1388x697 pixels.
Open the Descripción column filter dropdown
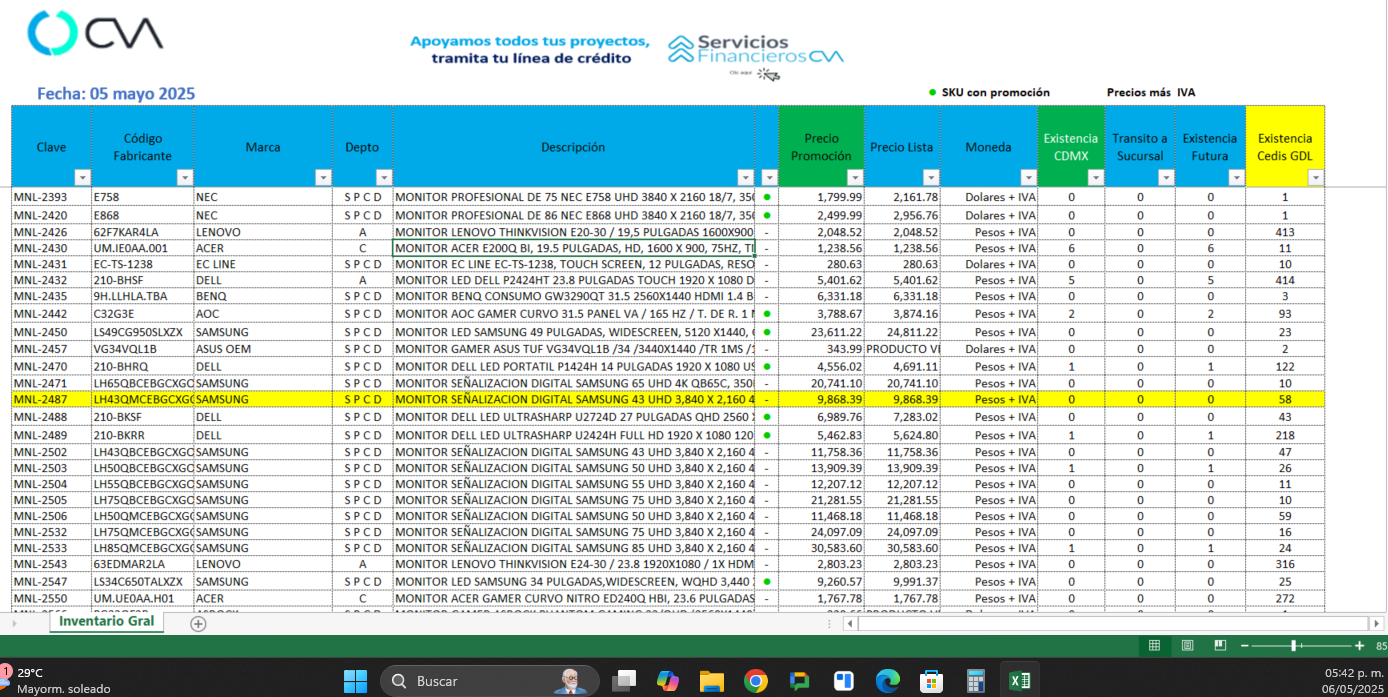(744, 177)
